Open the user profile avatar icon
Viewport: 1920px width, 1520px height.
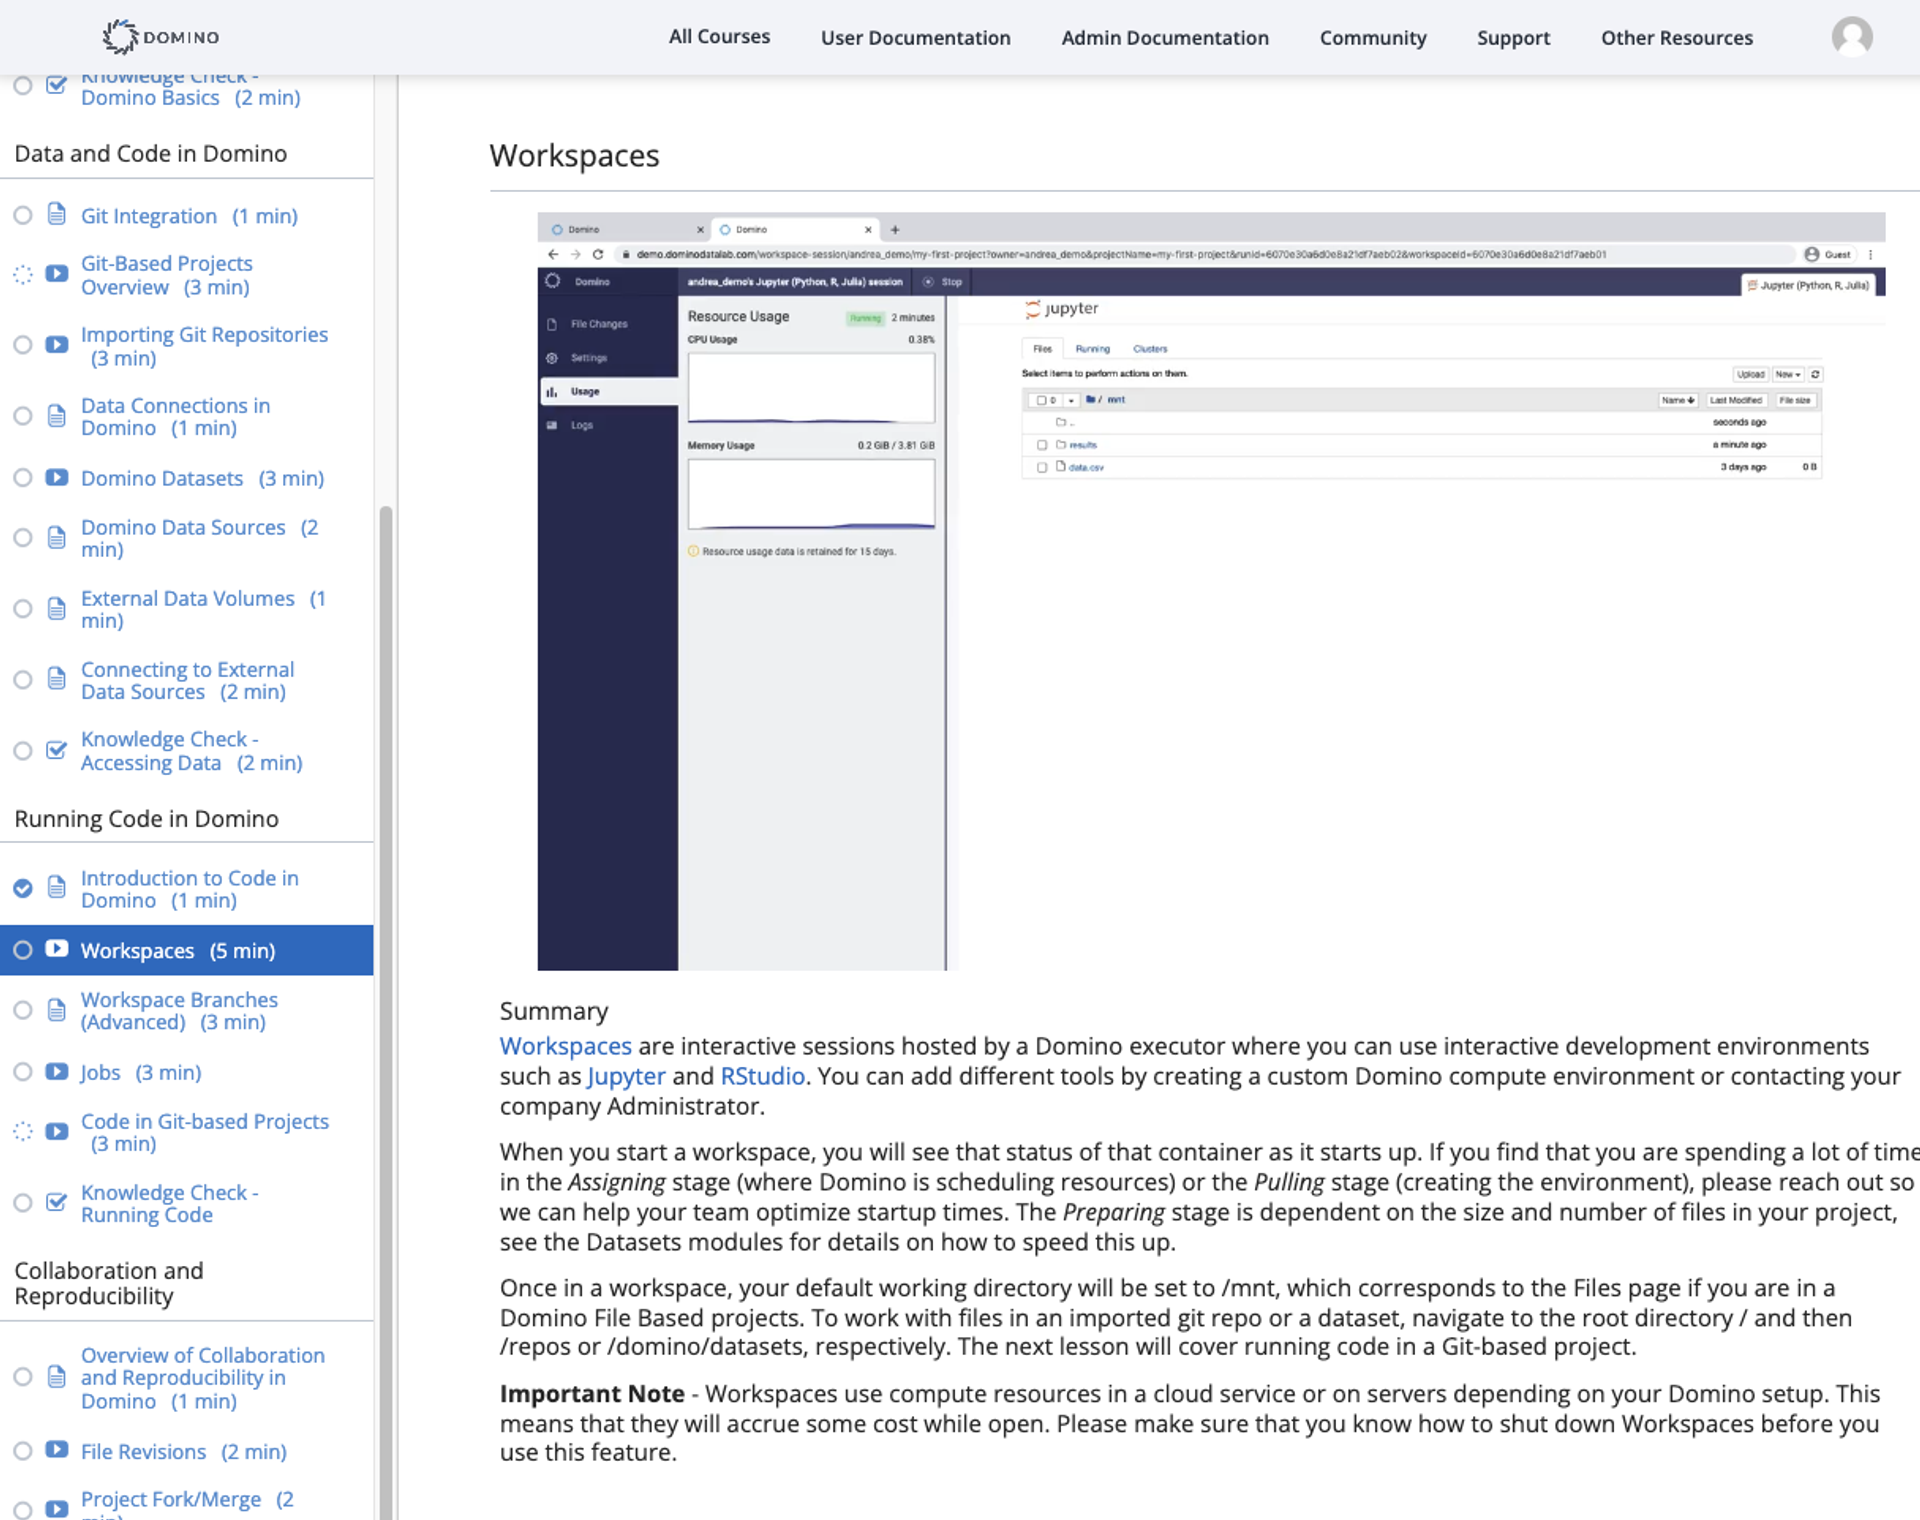[1851, 37]
